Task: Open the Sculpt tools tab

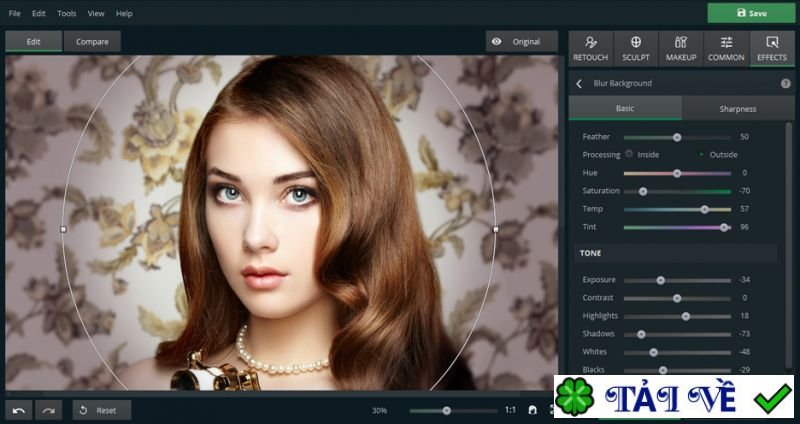Action: 636,48
